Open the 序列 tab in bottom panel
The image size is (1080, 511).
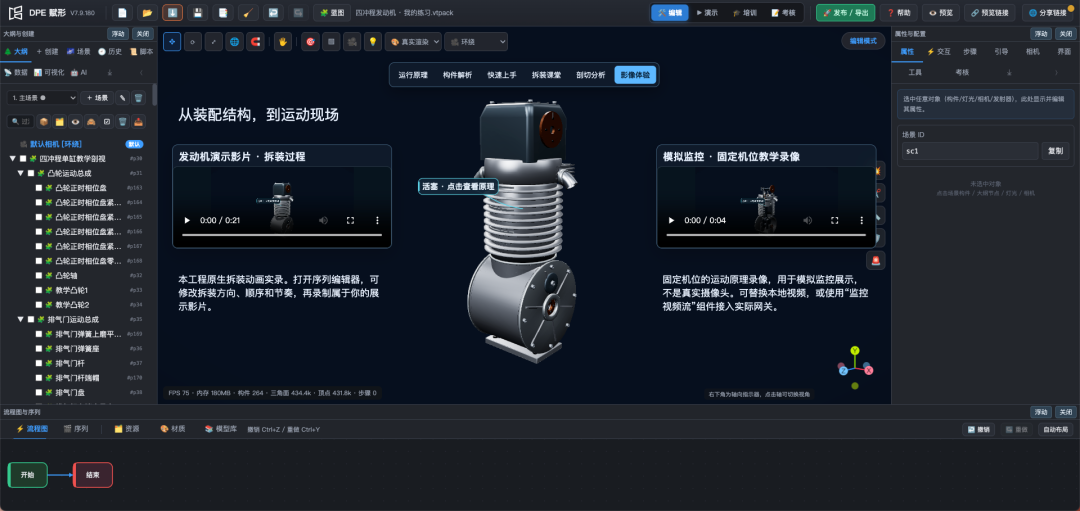coord(76,429)
